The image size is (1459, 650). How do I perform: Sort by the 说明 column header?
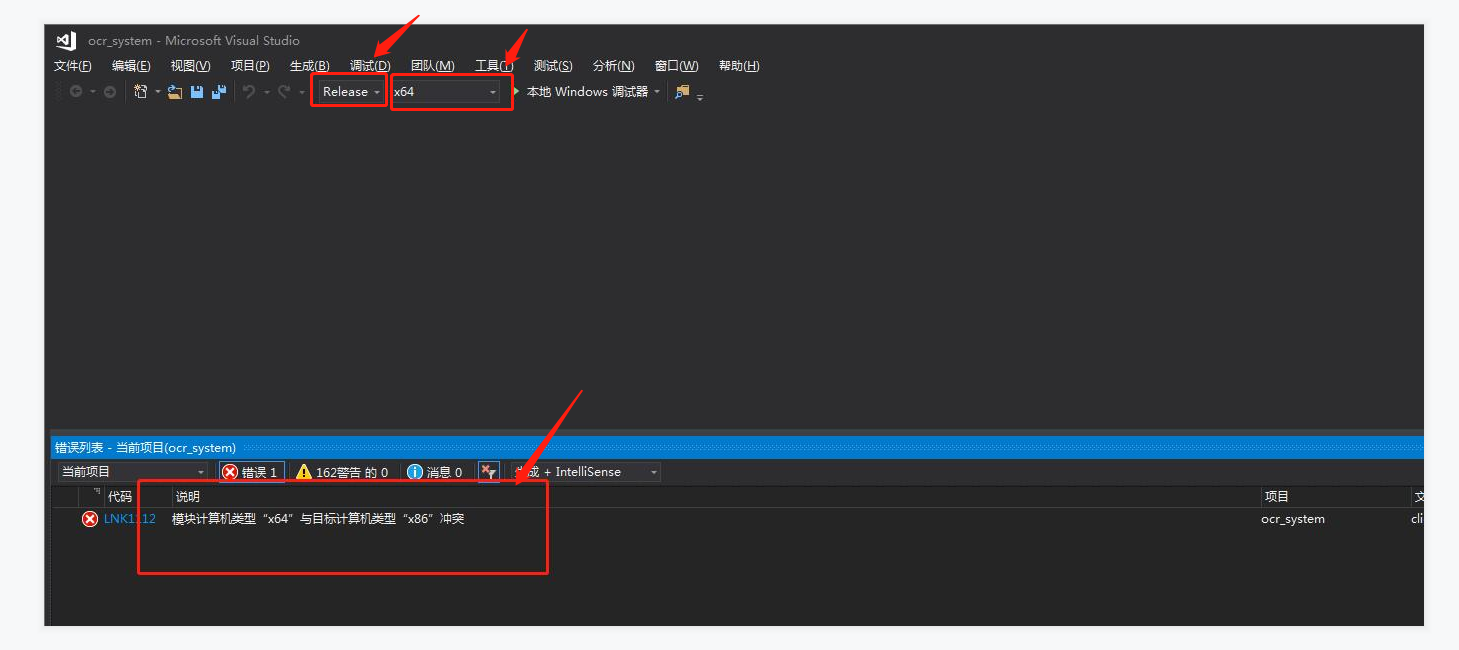coord(716,497)
